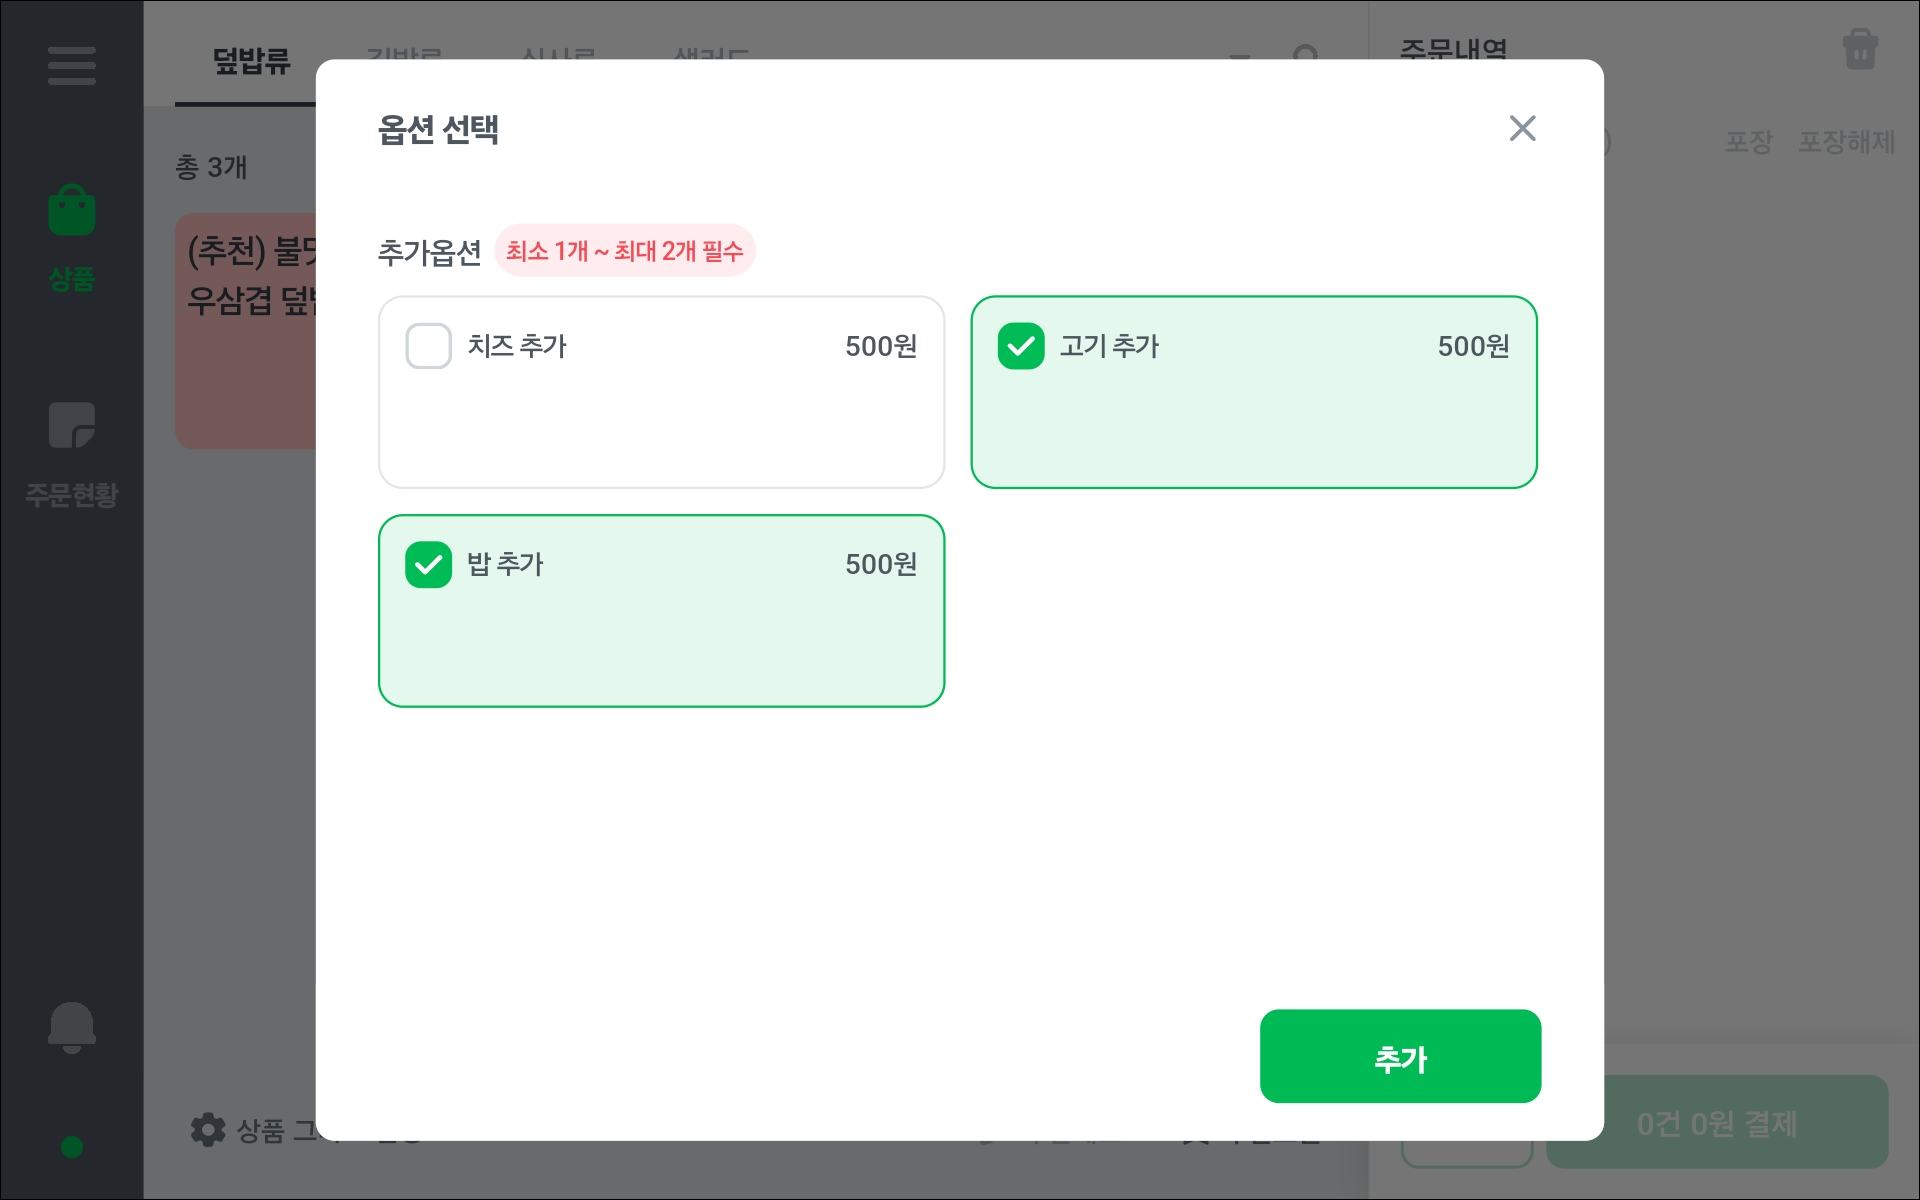Close the 옵션 선택 dialog
This screenshot has height=1200, width=1920.
(x=1522, y=128)
